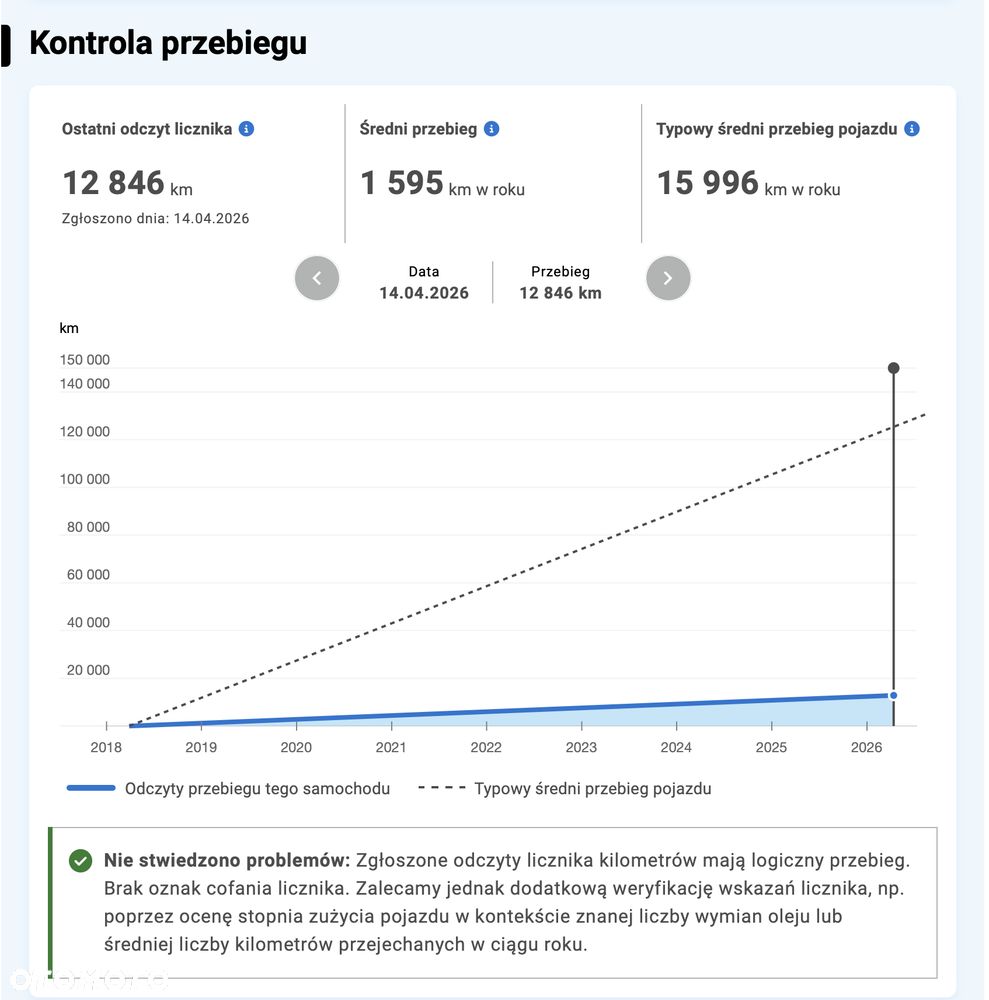
Task: Click the Nie stwierdzono problemów bold text
Action: pyautogui.click(x=227, y=860)
